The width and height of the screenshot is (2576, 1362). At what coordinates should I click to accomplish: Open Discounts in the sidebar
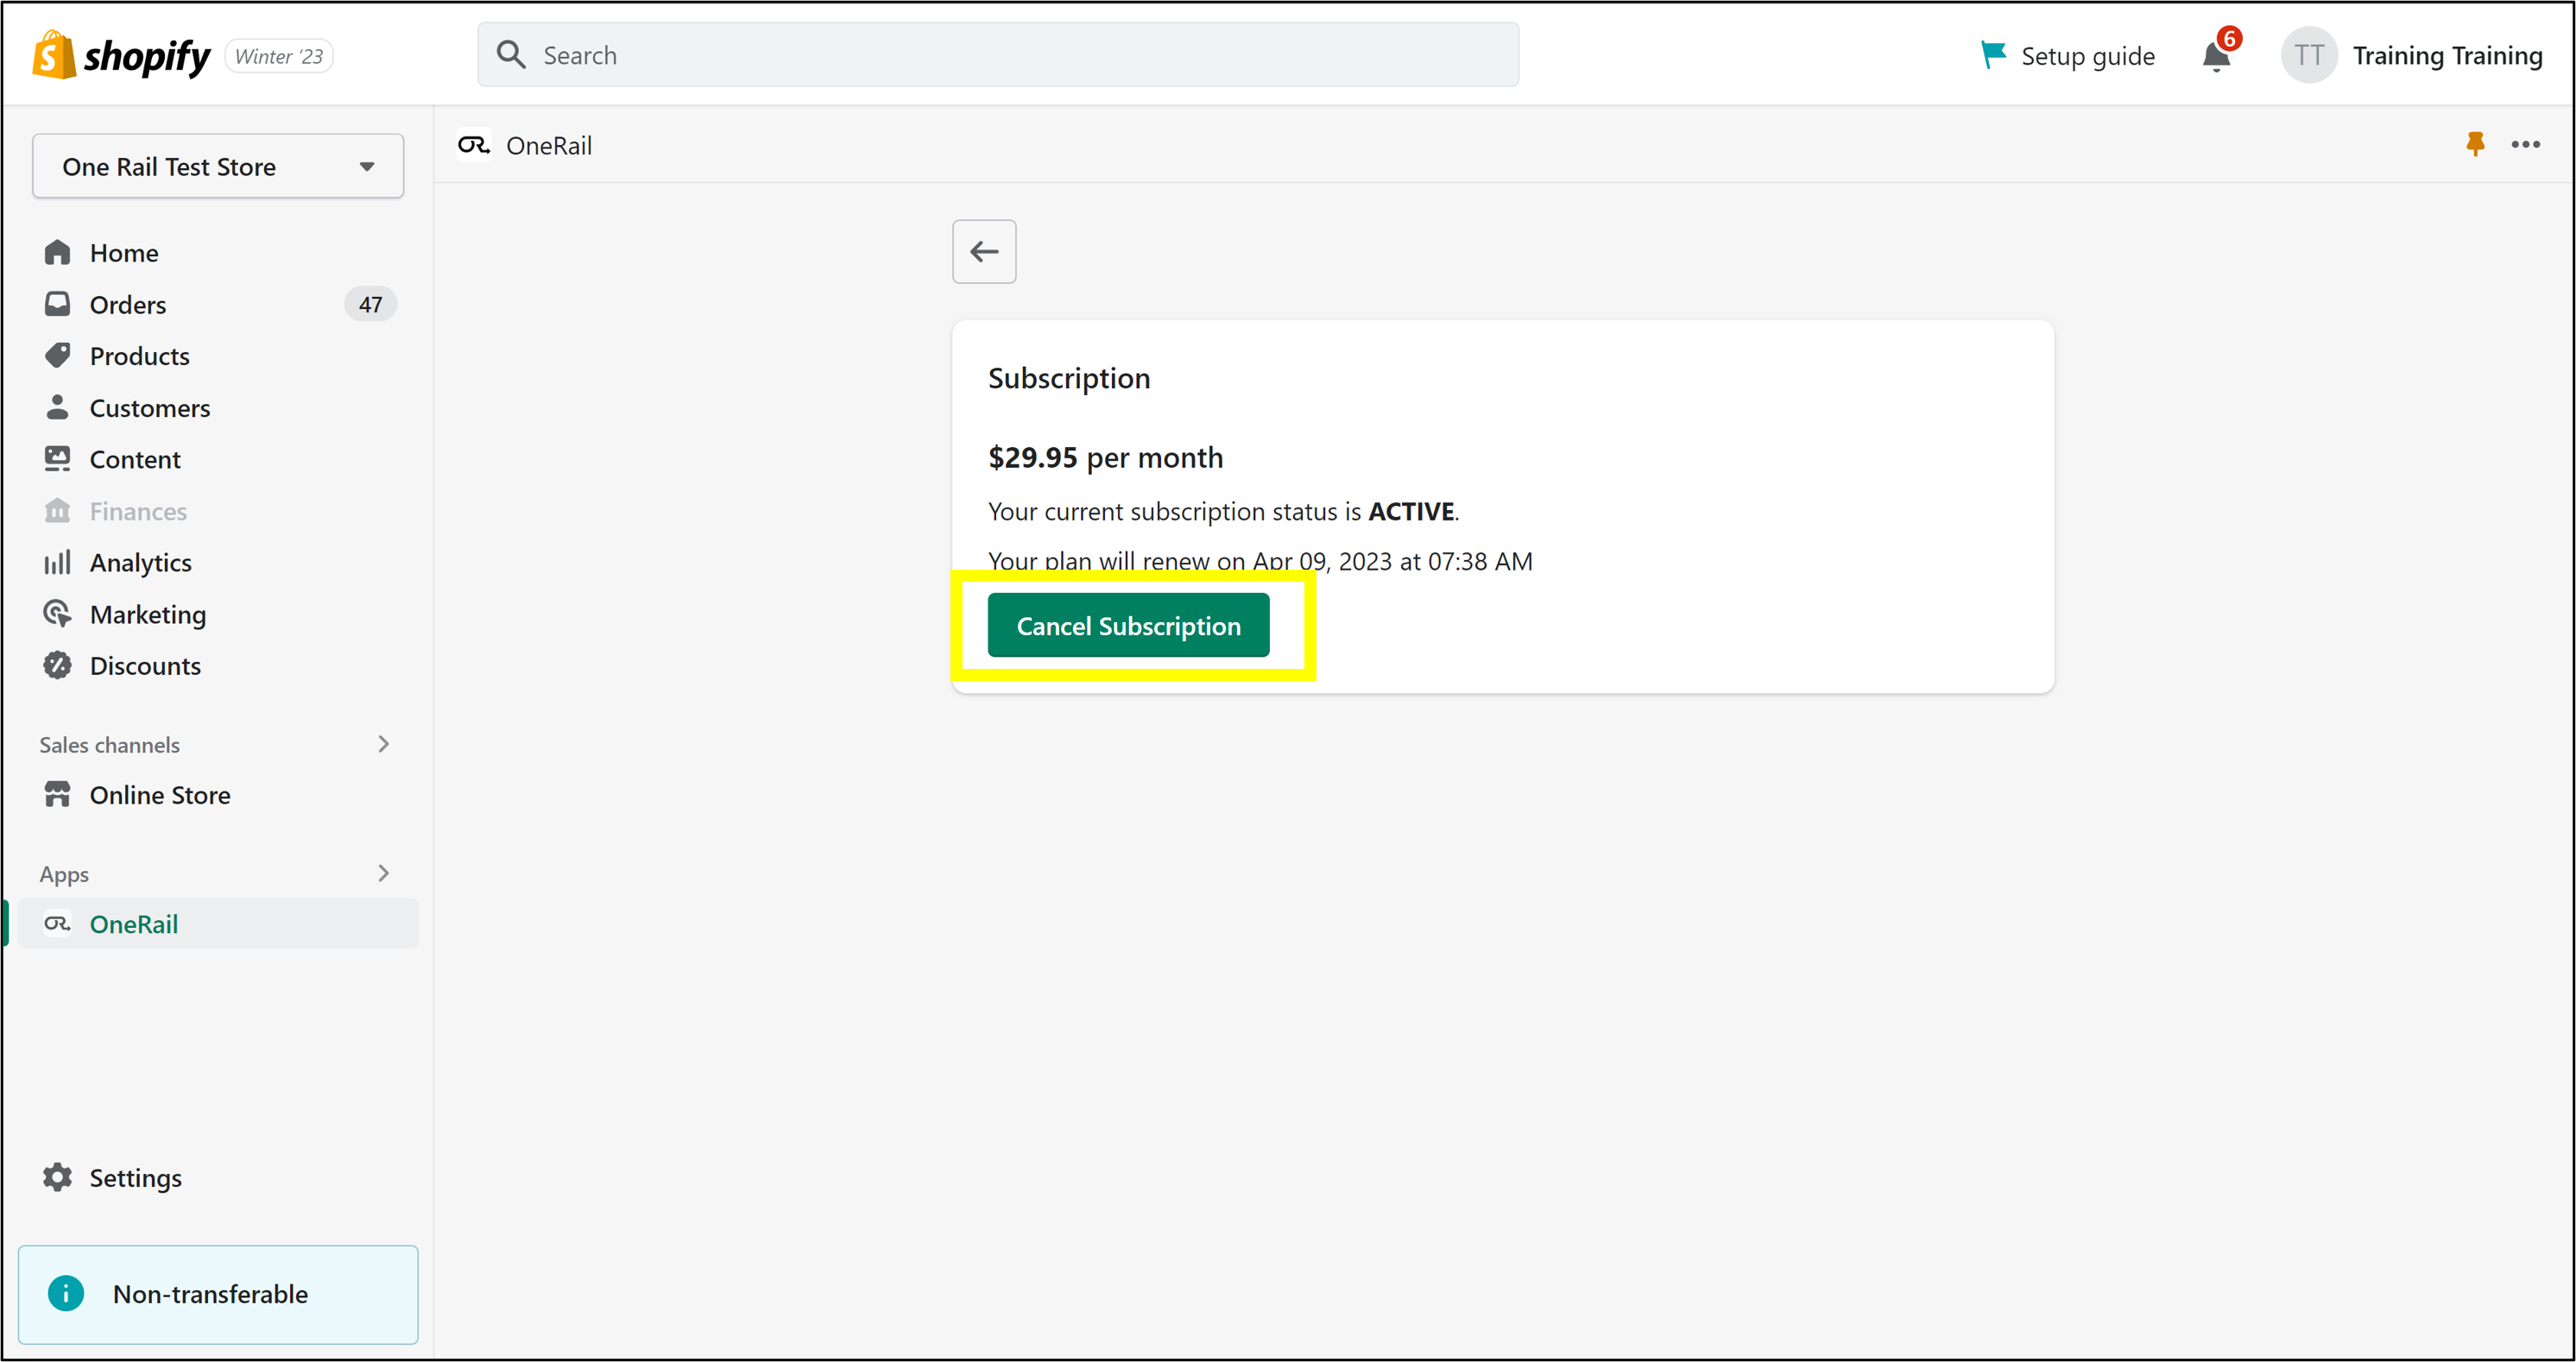pos(145,665)
